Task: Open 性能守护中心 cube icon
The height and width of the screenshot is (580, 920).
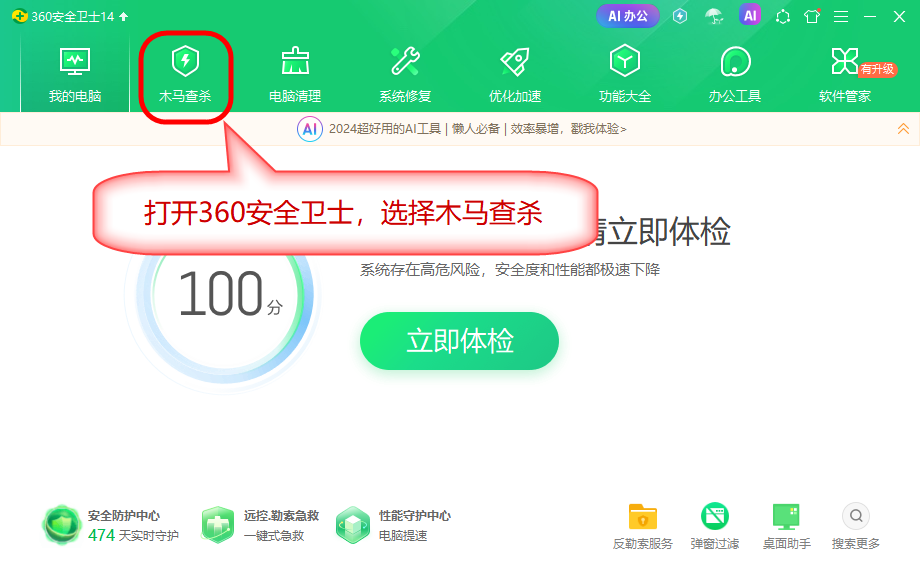Action: coord(353,524)
